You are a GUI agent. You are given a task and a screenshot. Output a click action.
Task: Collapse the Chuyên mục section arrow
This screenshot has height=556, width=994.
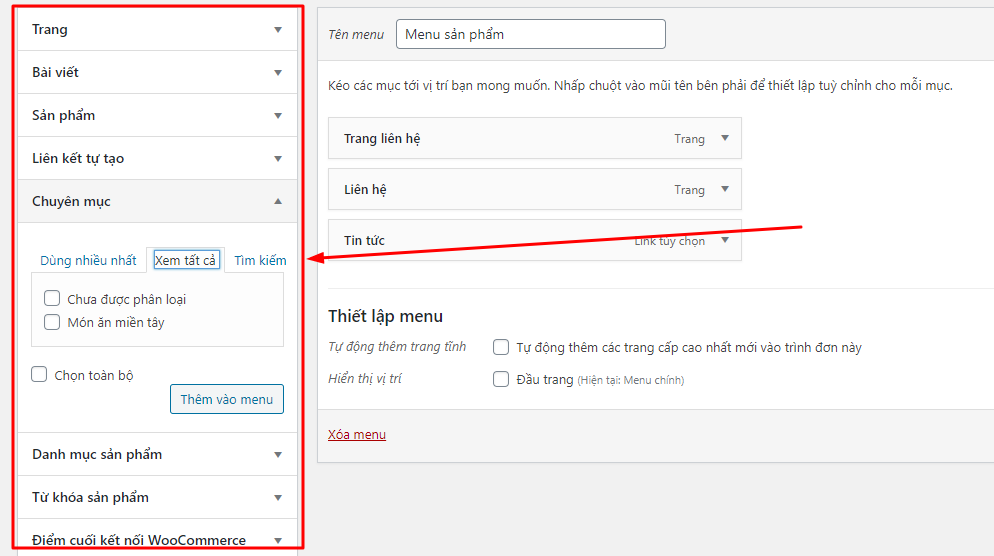pos(278,202)
